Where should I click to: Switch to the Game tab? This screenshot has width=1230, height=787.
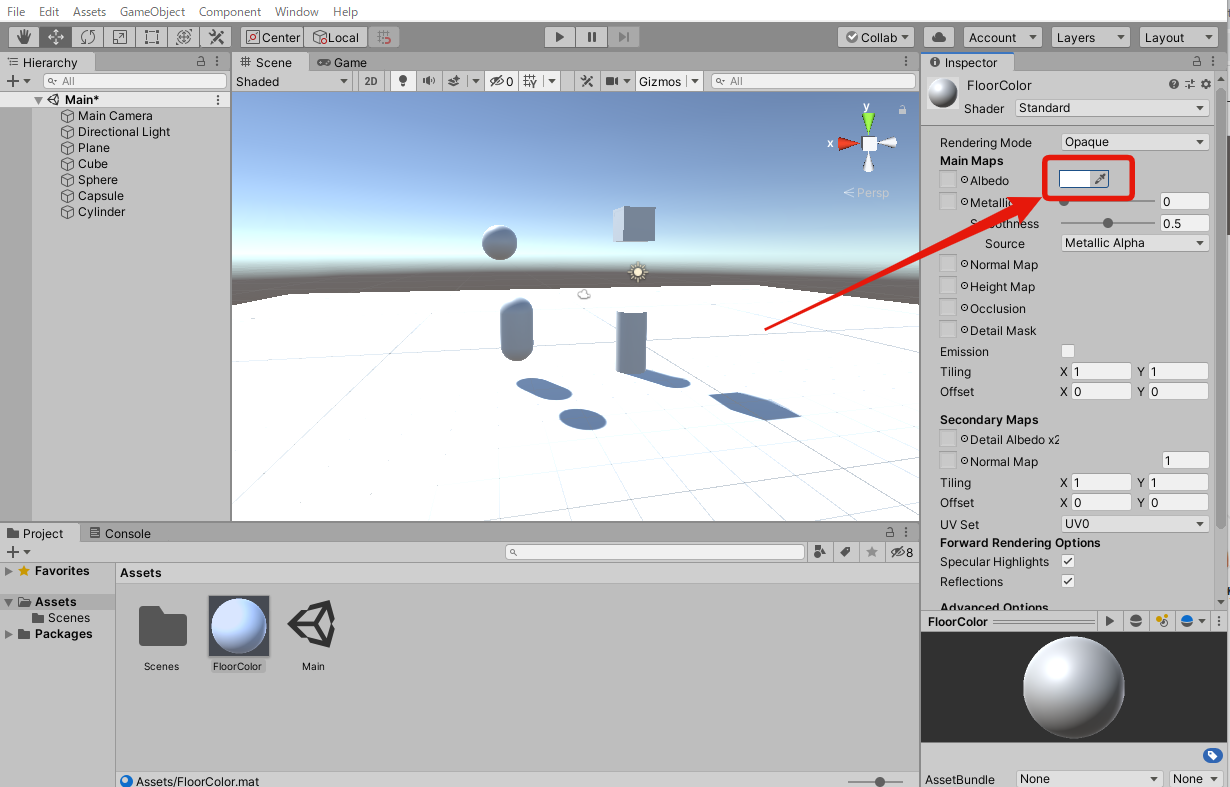tap(343, 62)
